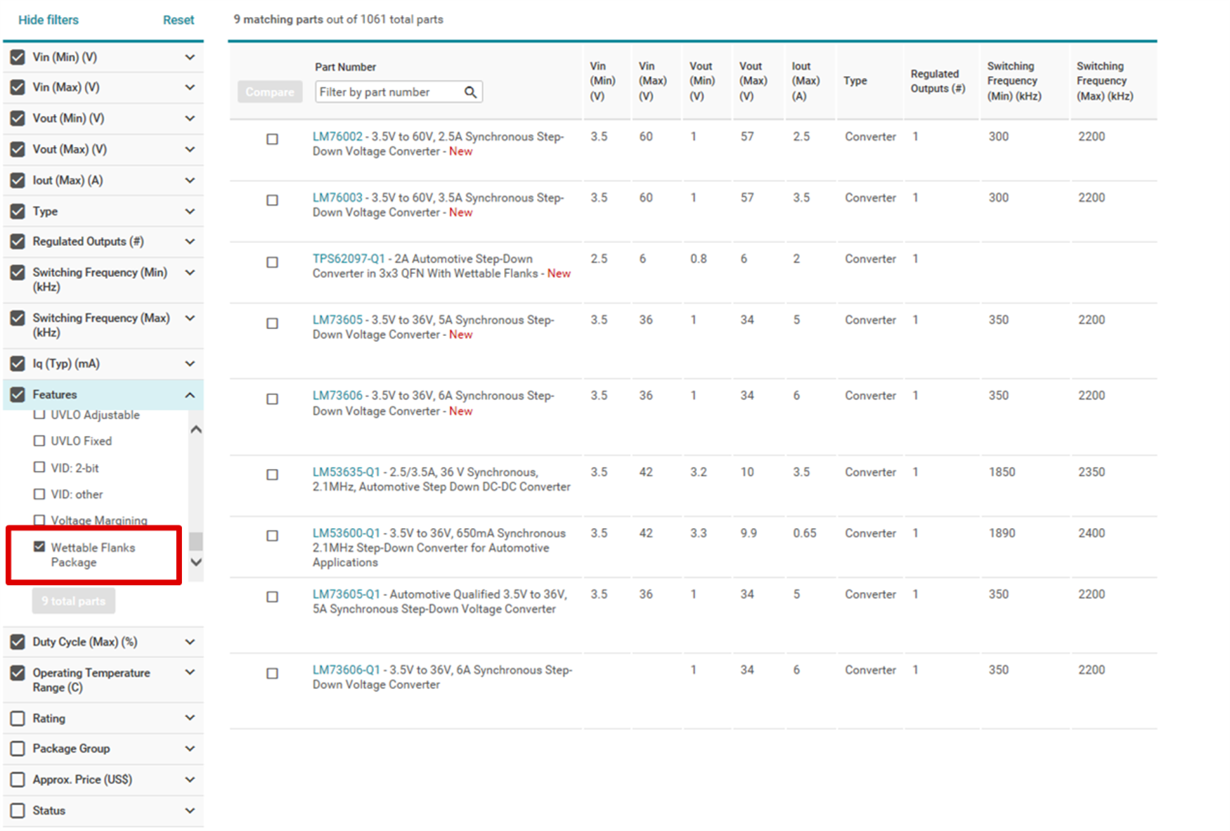Viewport: 1230px width, 831px height.
Task: Click Hide filters link
Action: 48,20
